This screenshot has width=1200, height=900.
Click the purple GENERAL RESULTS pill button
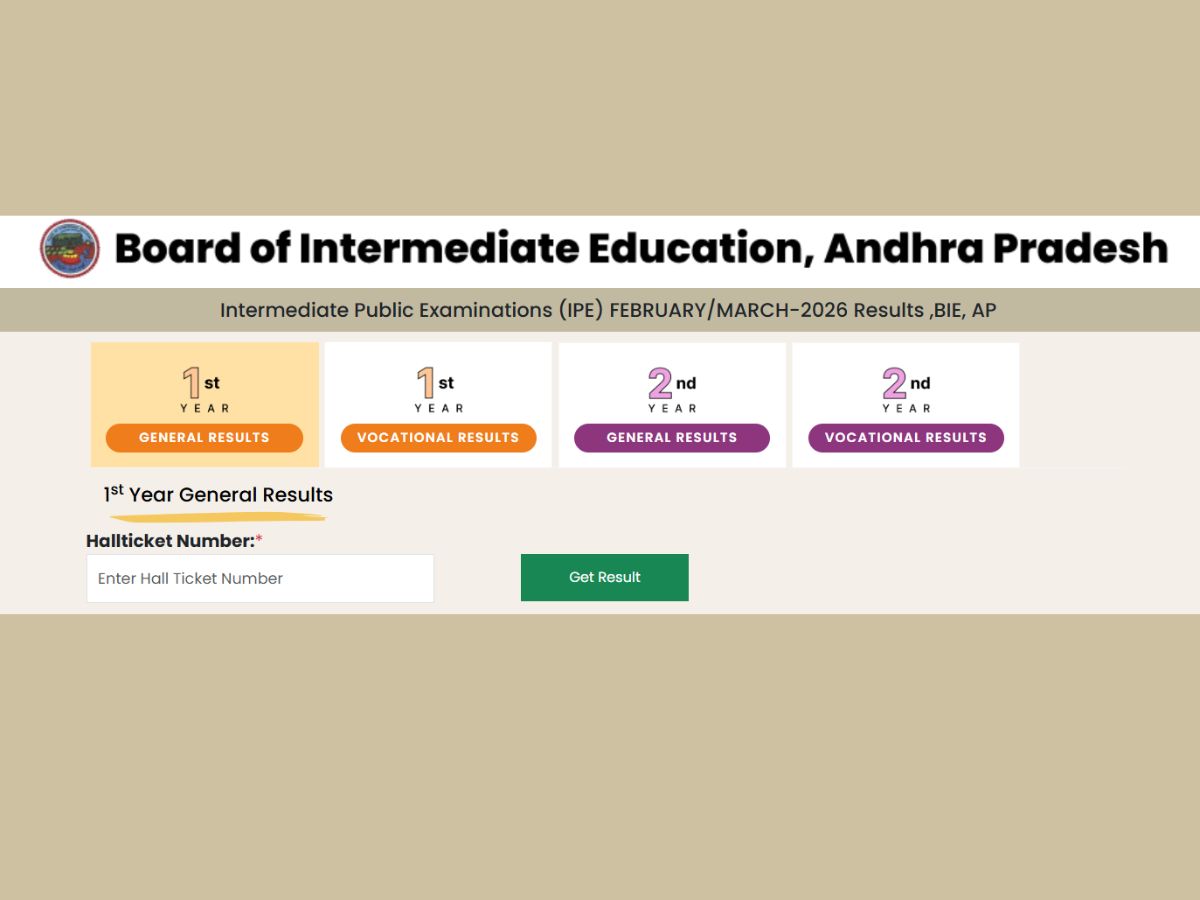[x=672, y=437]
